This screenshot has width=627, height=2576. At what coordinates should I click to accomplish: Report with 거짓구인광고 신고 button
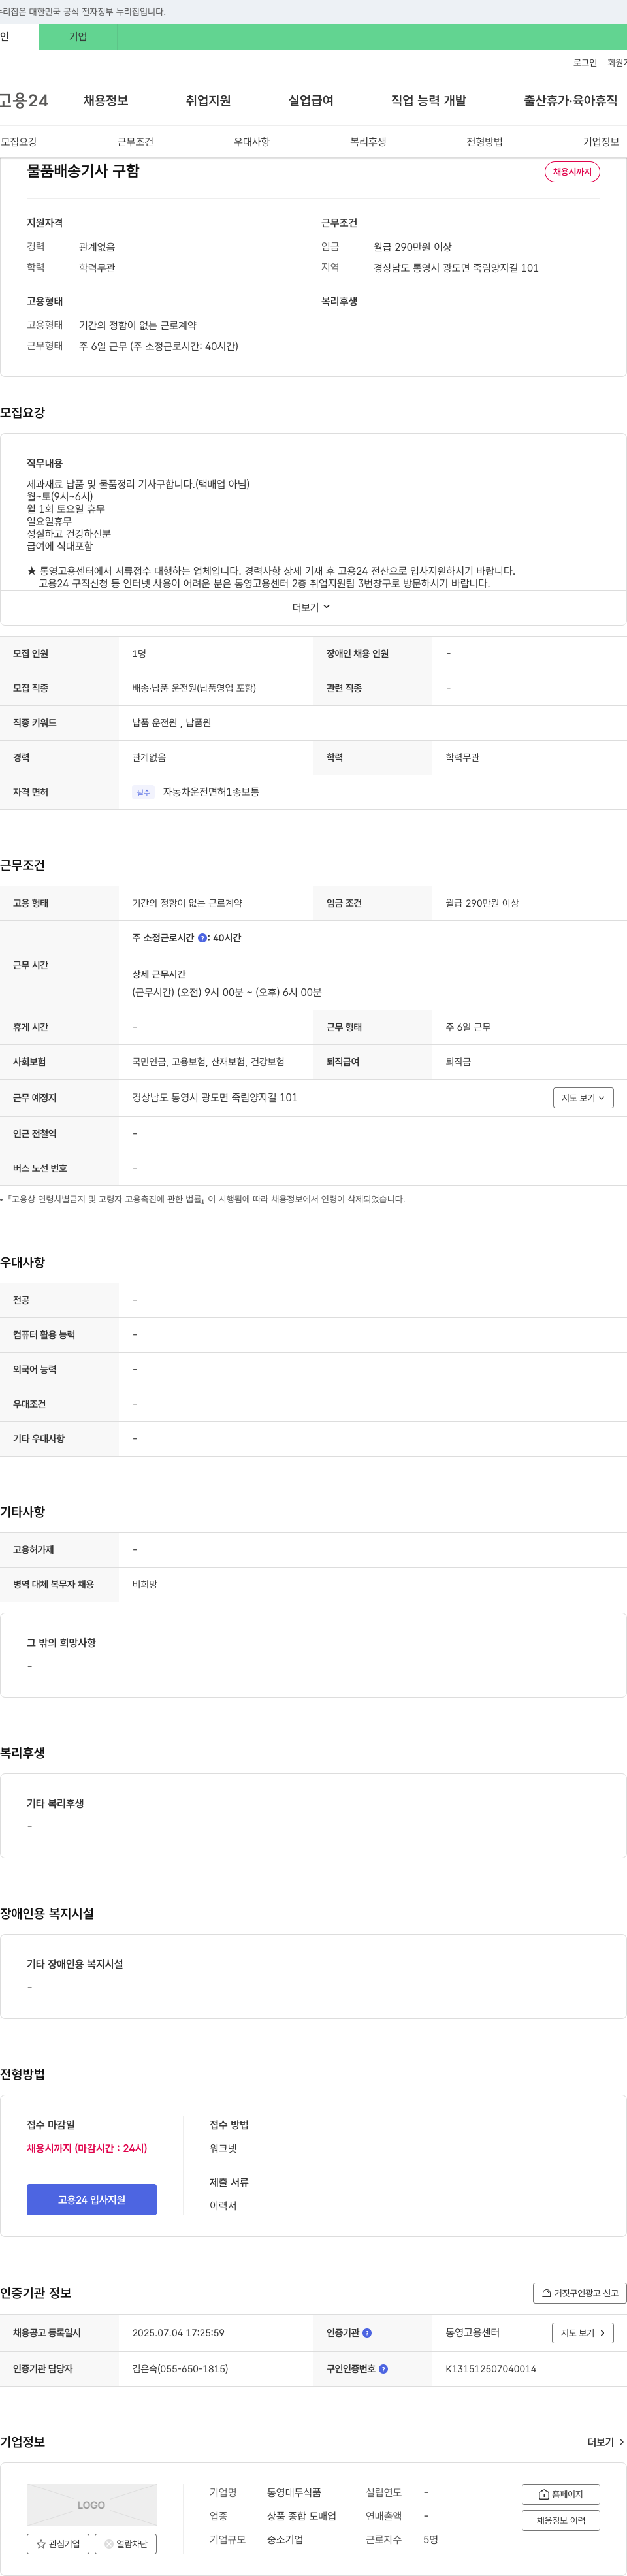point(580,2293)
